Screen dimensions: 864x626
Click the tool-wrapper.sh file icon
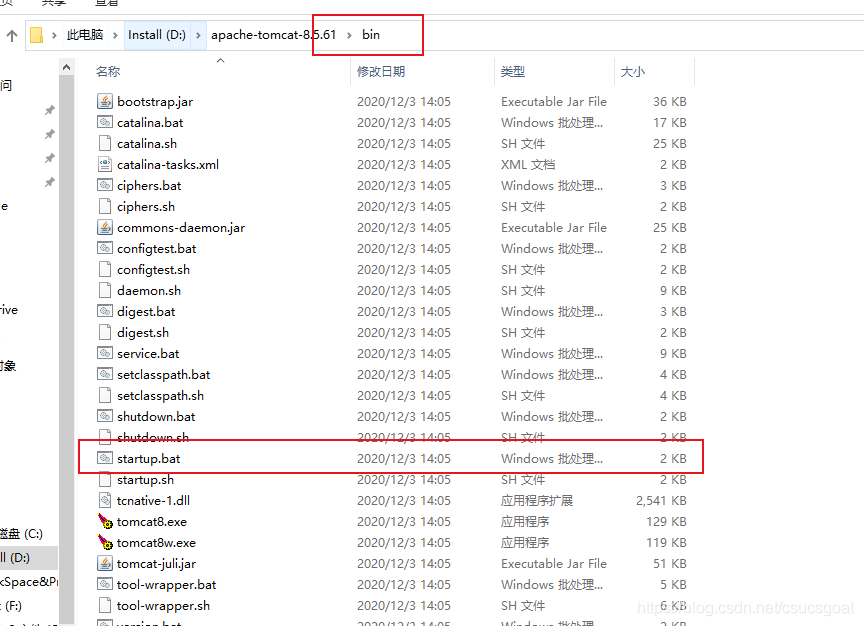(x=105, y=605)
